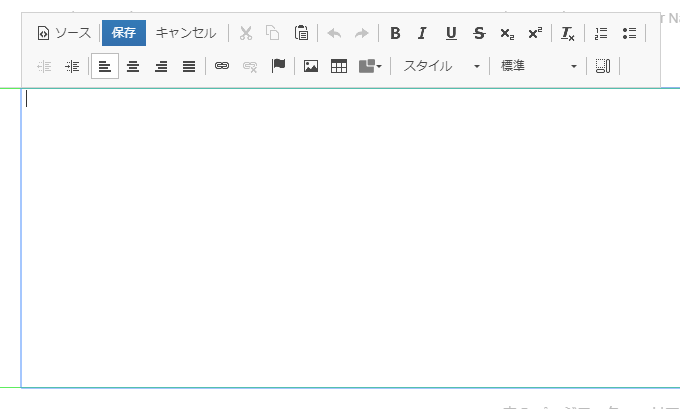Toggle bold formatting

pyautogui.click(x=395, y=33)
